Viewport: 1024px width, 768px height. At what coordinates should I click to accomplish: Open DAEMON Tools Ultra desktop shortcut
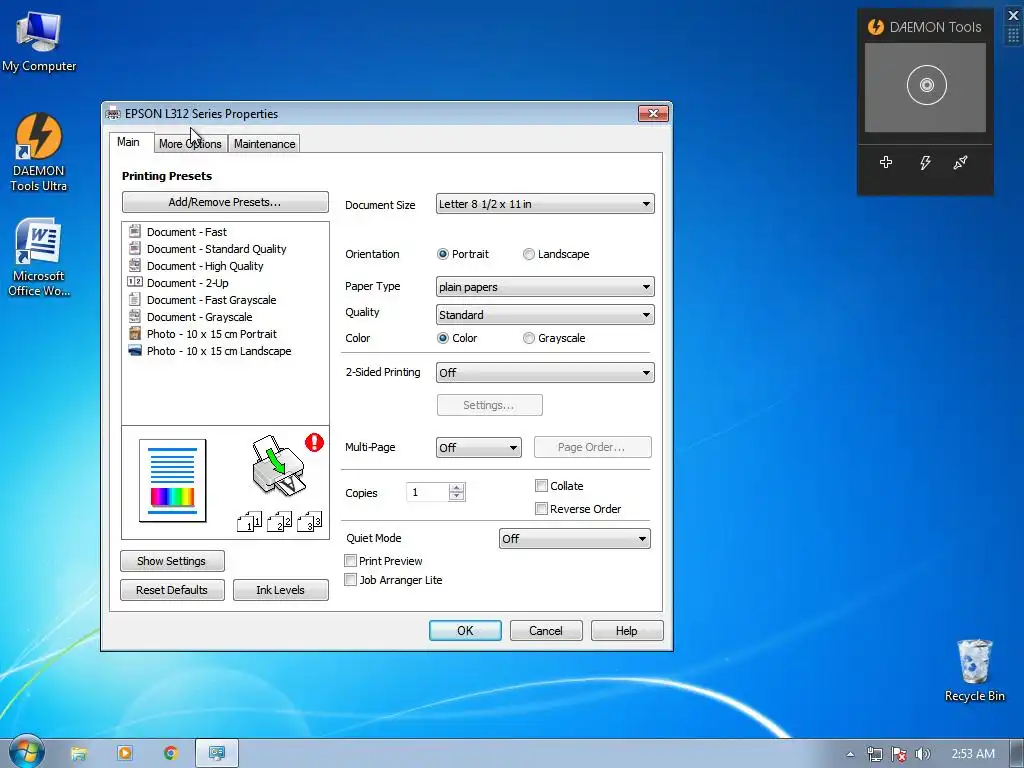pos(39,152)
